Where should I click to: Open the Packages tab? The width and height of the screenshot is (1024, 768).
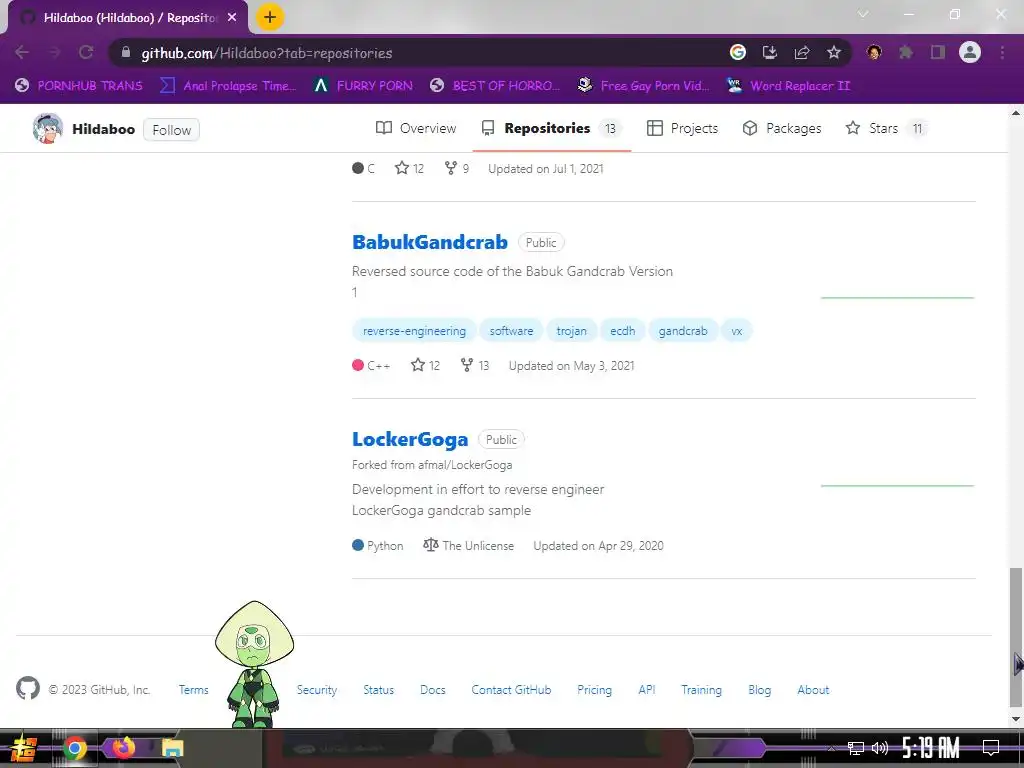point(782,128)
